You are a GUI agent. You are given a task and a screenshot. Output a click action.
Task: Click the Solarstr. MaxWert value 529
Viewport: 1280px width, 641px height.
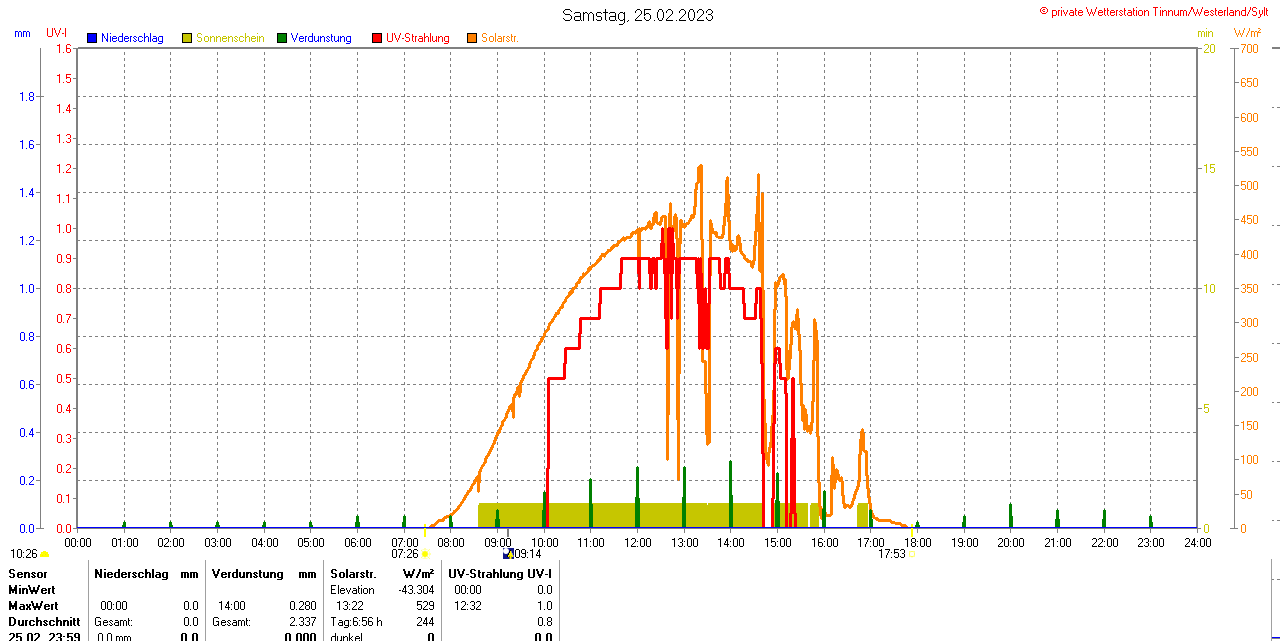(425, 606)
